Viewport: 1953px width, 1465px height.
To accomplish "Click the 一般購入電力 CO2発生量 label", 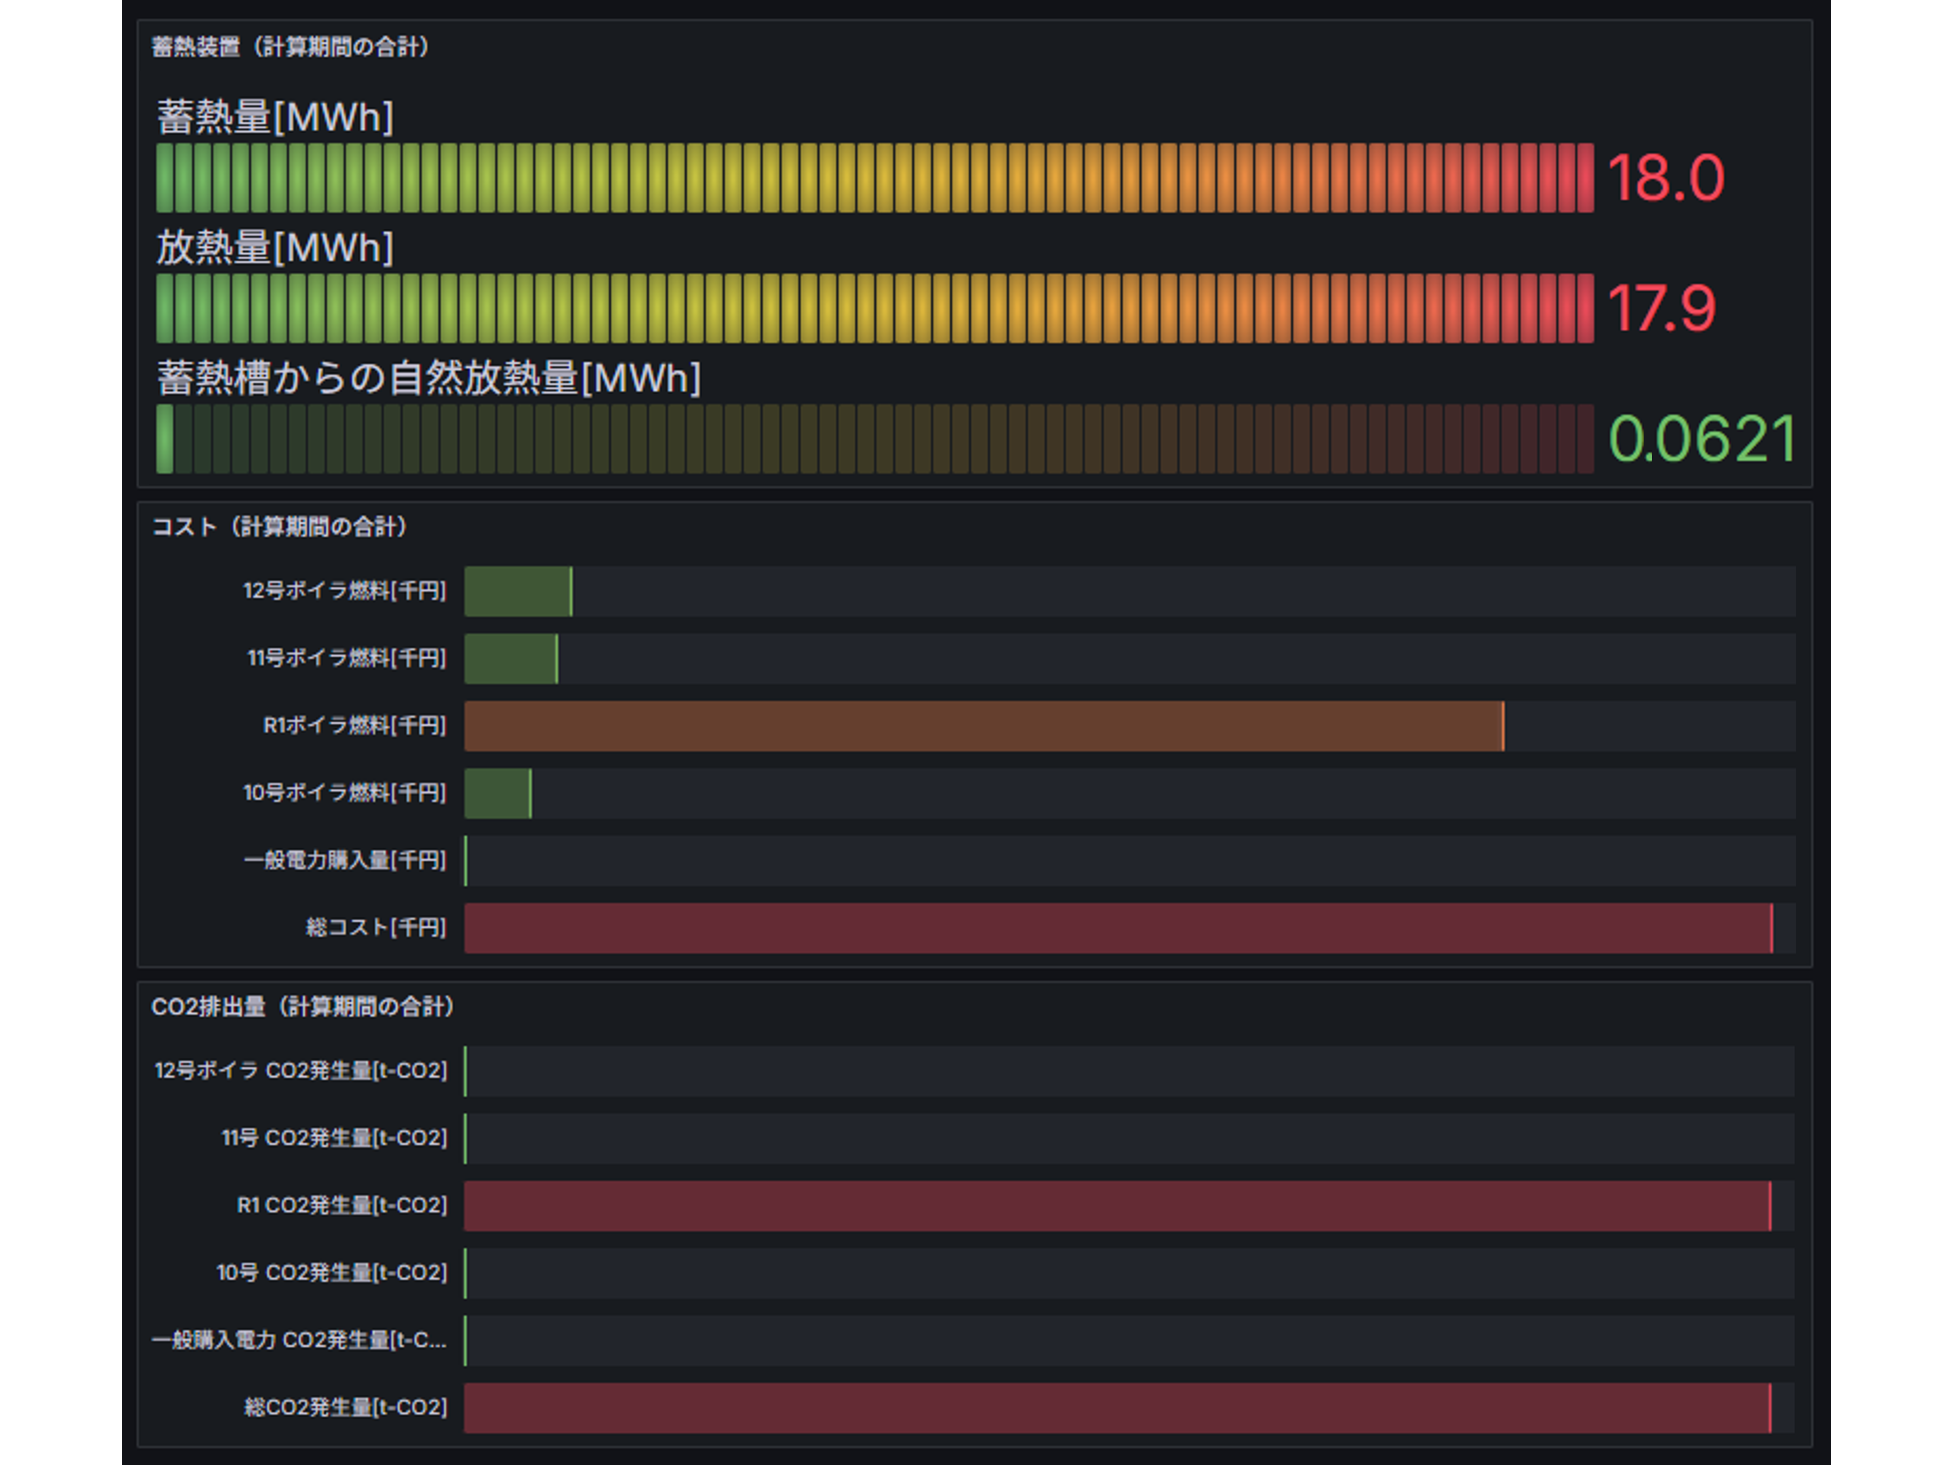I will [x=299, y=1340].
